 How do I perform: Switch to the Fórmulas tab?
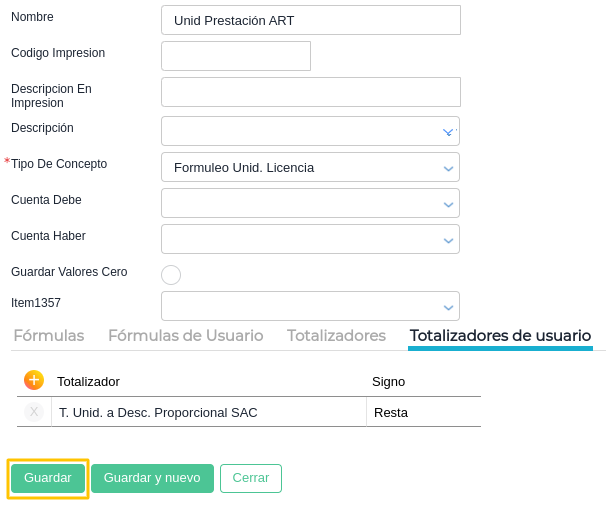pyautogui.click(x=49, y=336)
